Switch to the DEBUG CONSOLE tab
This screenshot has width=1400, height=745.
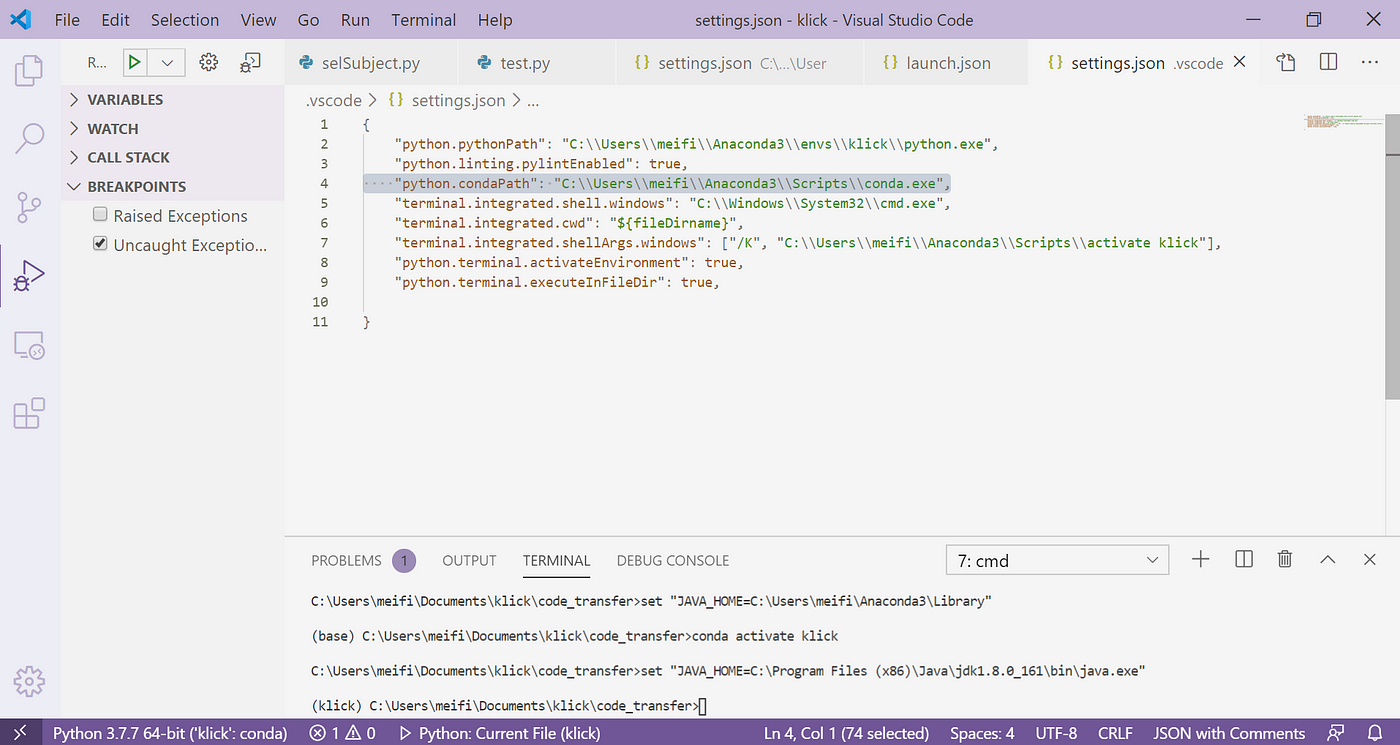pos(673,560)
